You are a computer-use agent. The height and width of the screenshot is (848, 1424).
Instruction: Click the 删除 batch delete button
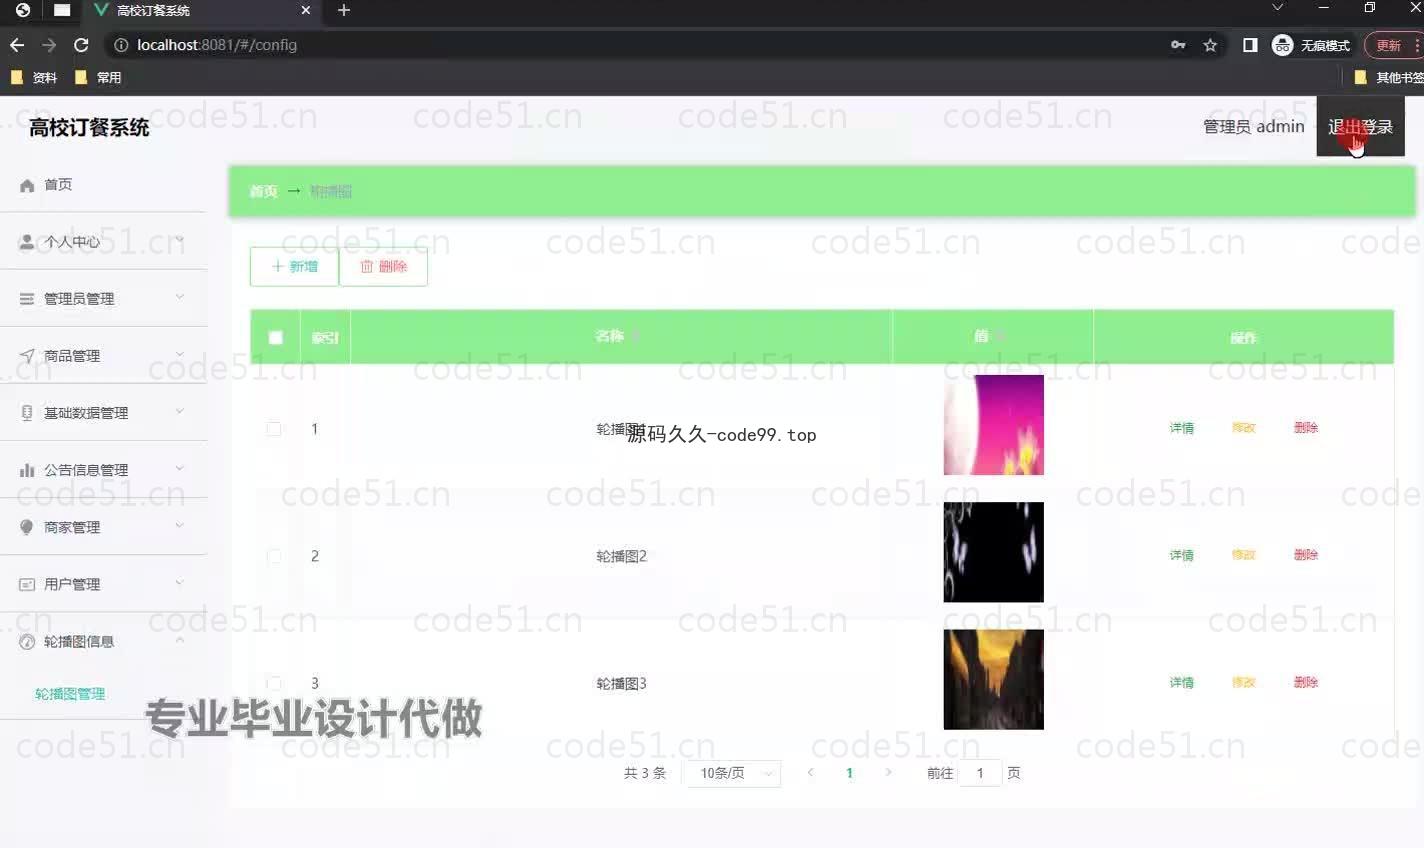click(383, 267)
